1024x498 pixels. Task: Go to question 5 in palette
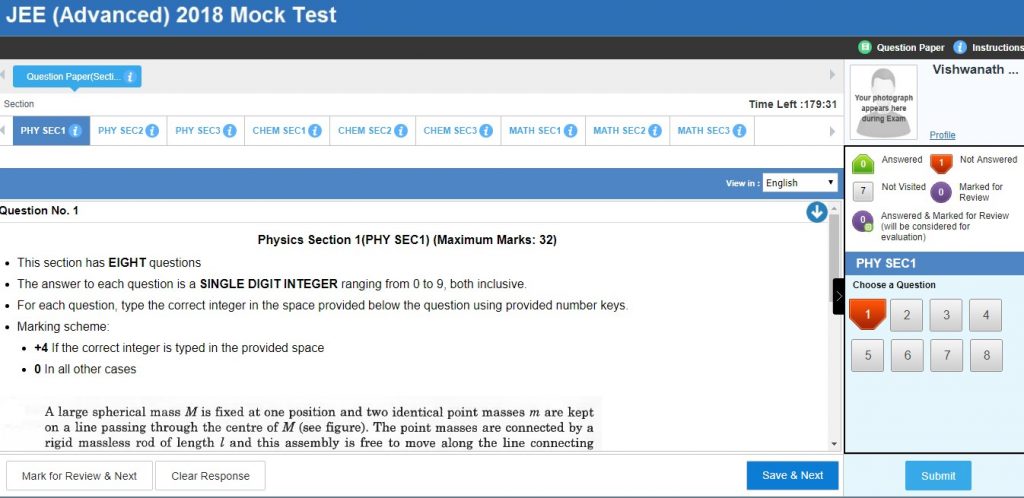click(867, 355)
